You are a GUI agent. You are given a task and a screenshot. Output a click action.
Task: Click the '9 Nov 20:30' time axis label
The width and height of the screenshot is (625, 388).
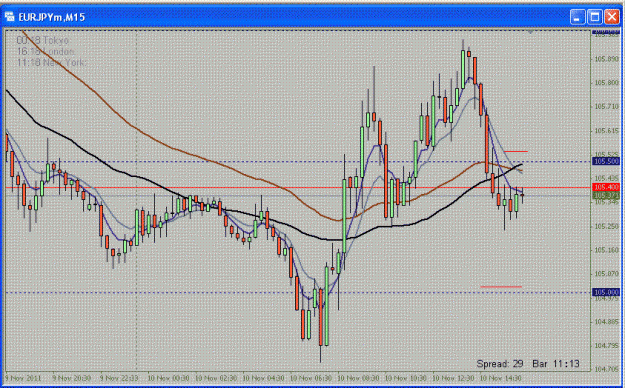[x=72, y=378]
